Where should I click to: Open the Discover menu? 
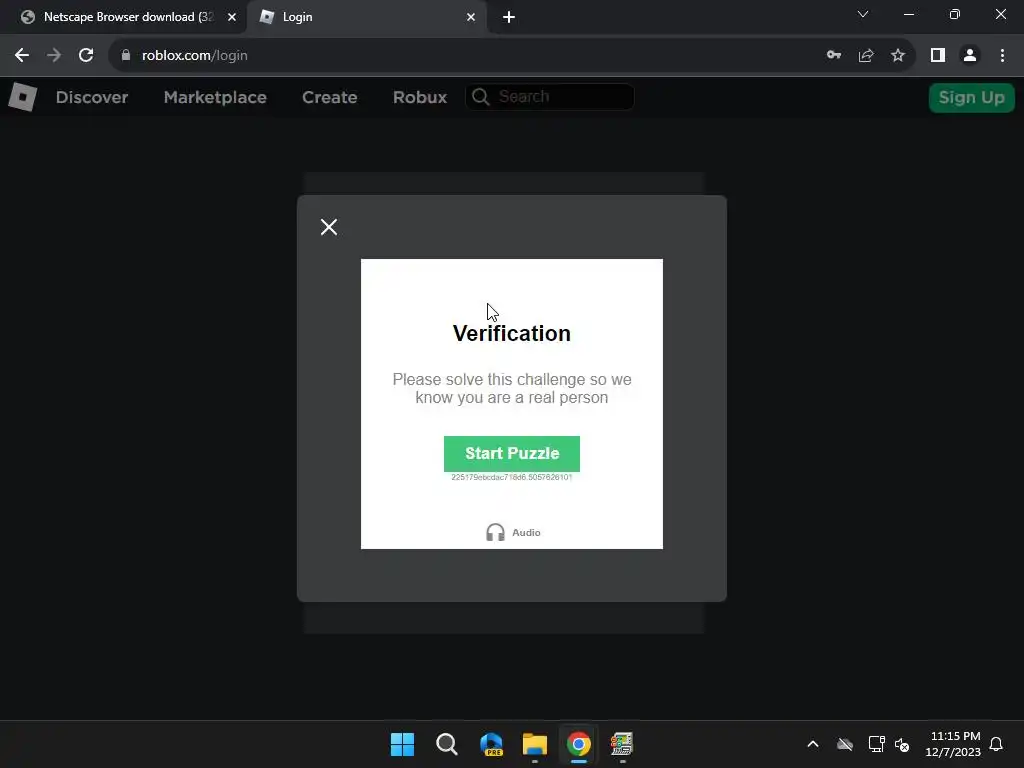point(91,97)
